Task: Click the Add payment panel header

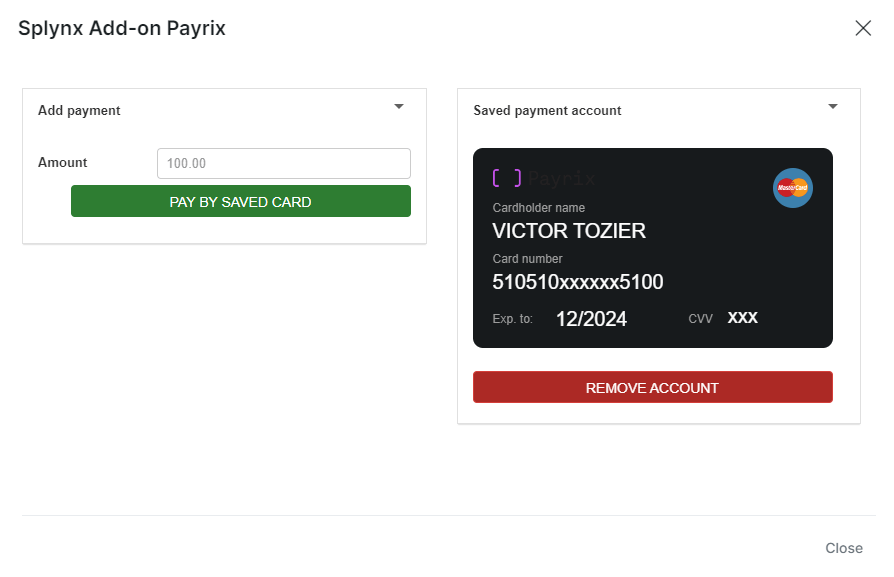Action: (x=79, y=110)
